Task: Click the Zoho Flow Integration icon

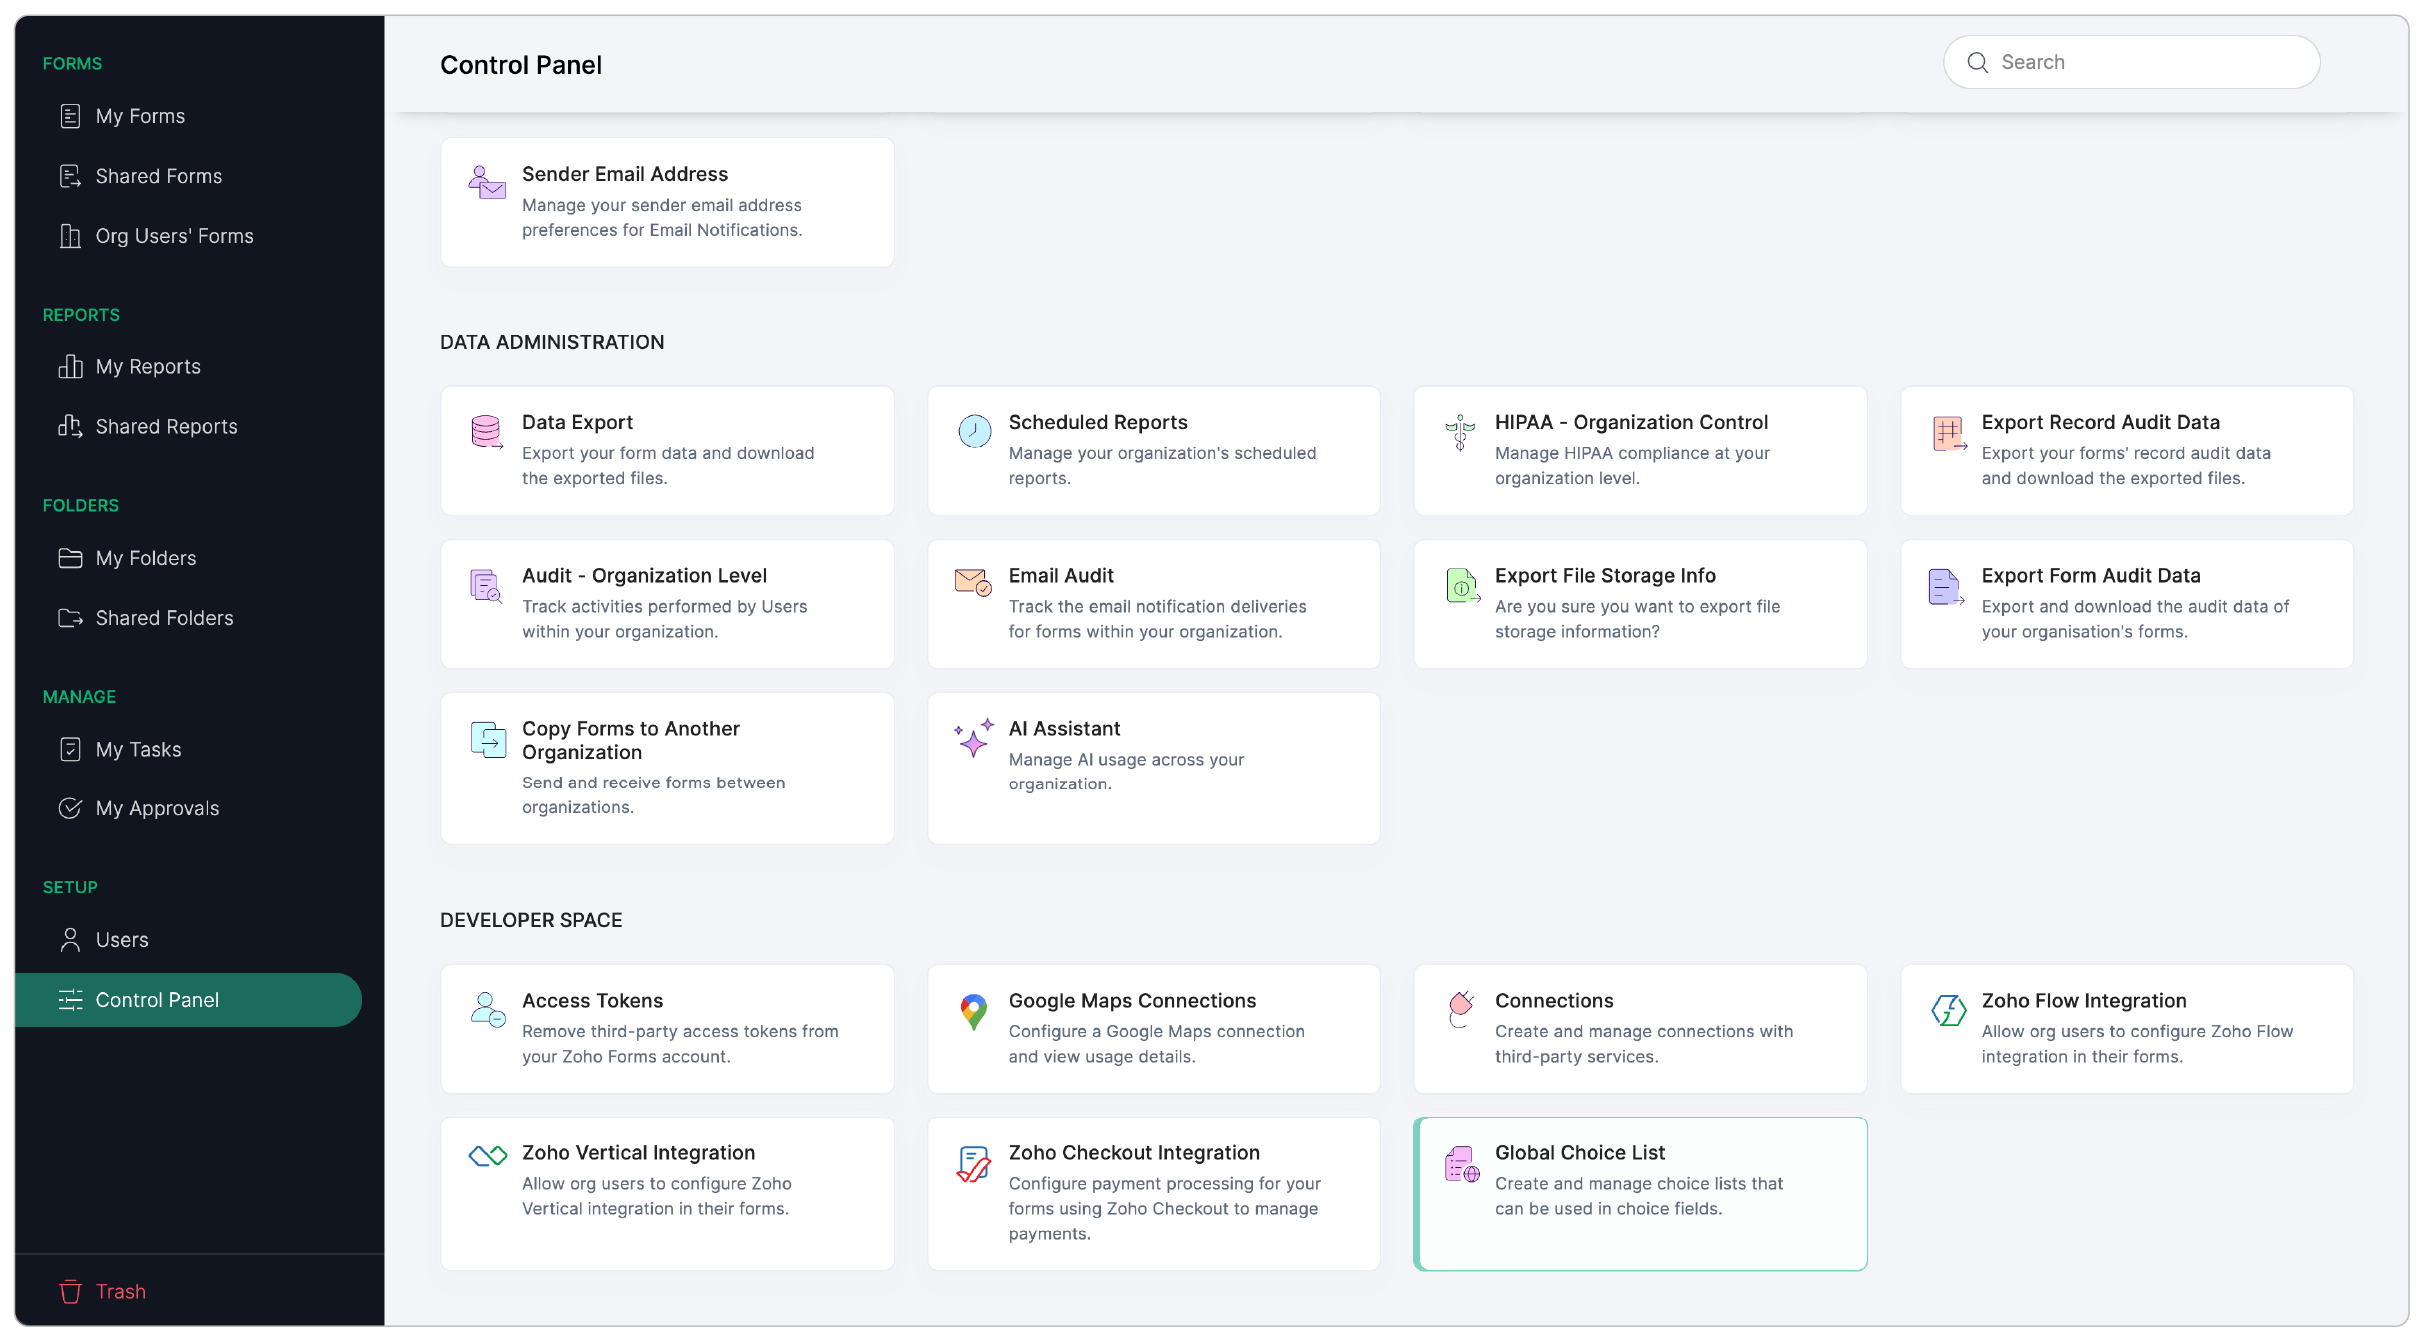Action: click(x=1948, y=1010)
